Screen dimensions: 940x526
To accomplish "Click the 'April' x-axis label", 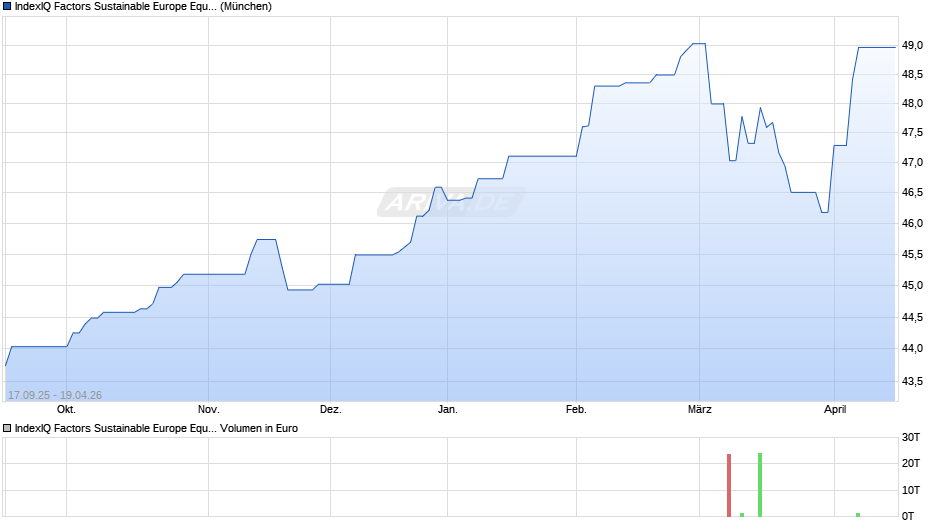I will coord(834,410).
